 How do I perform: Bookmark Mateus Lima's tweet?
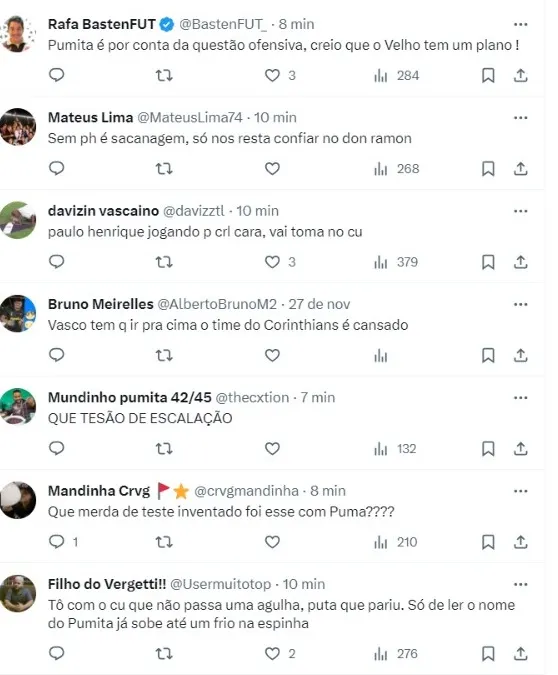tap(488, 169)
